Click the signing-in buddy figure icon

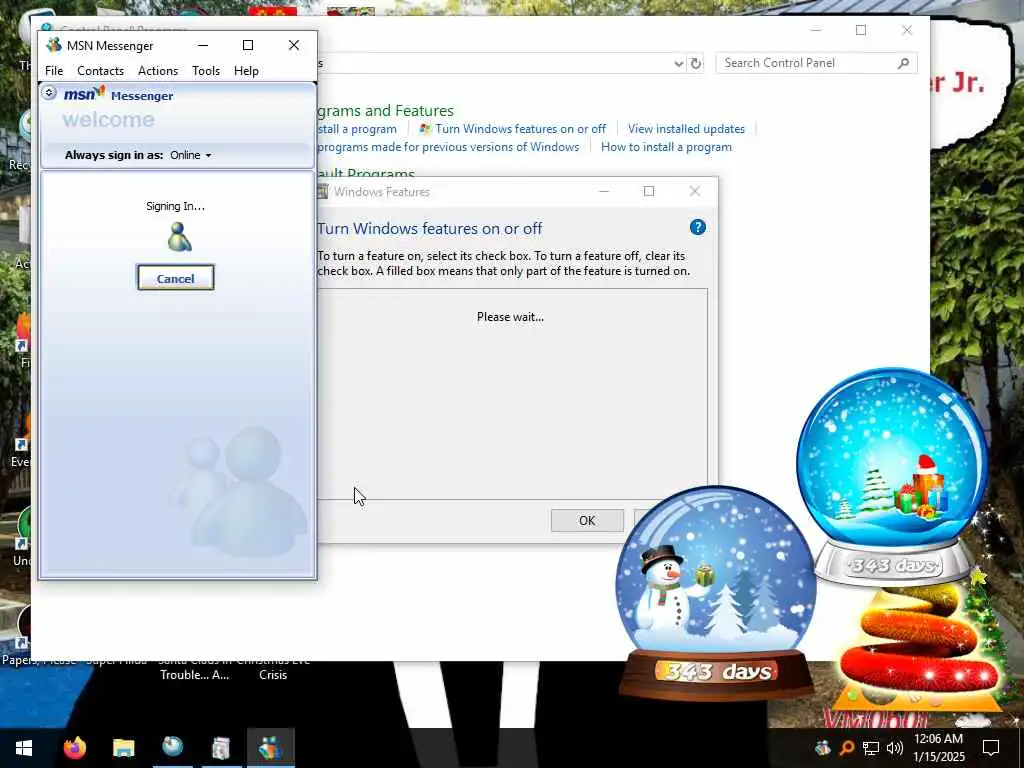[x=178, y=236]
